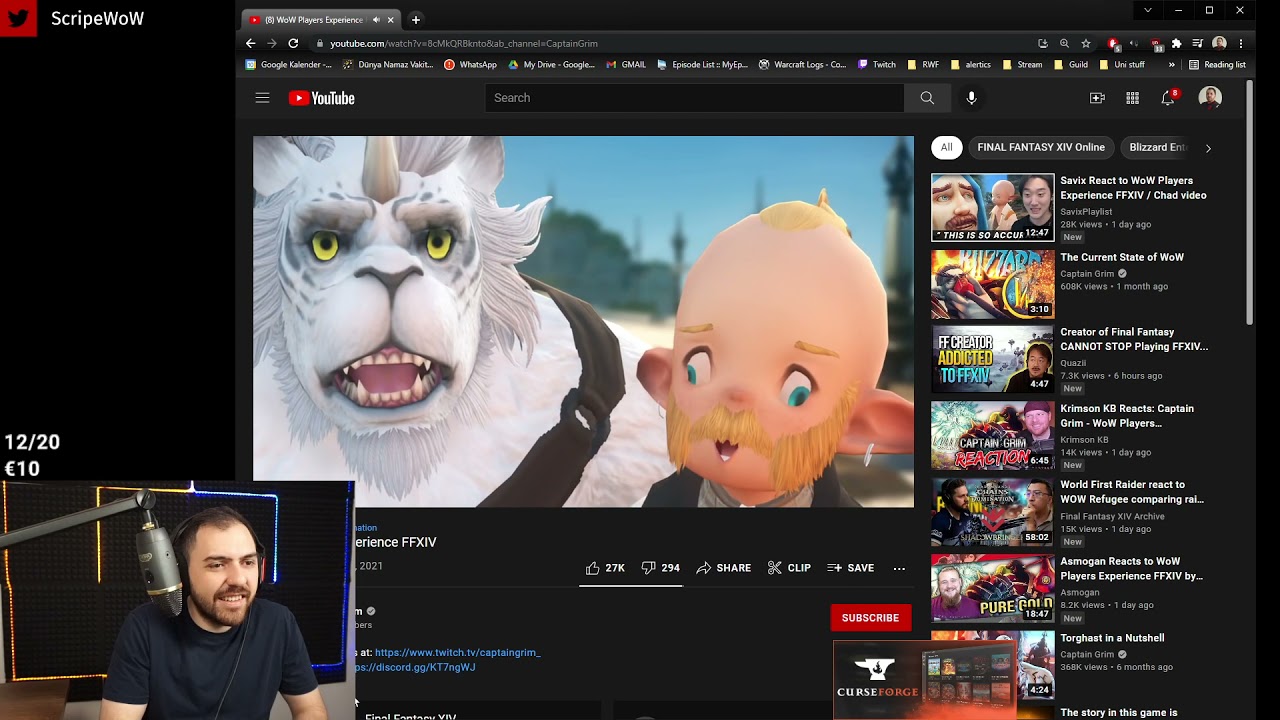This screenshot has width=1280, height=720.
Task: Click the install/download icon in address bar
Action: click(1043, 43)
